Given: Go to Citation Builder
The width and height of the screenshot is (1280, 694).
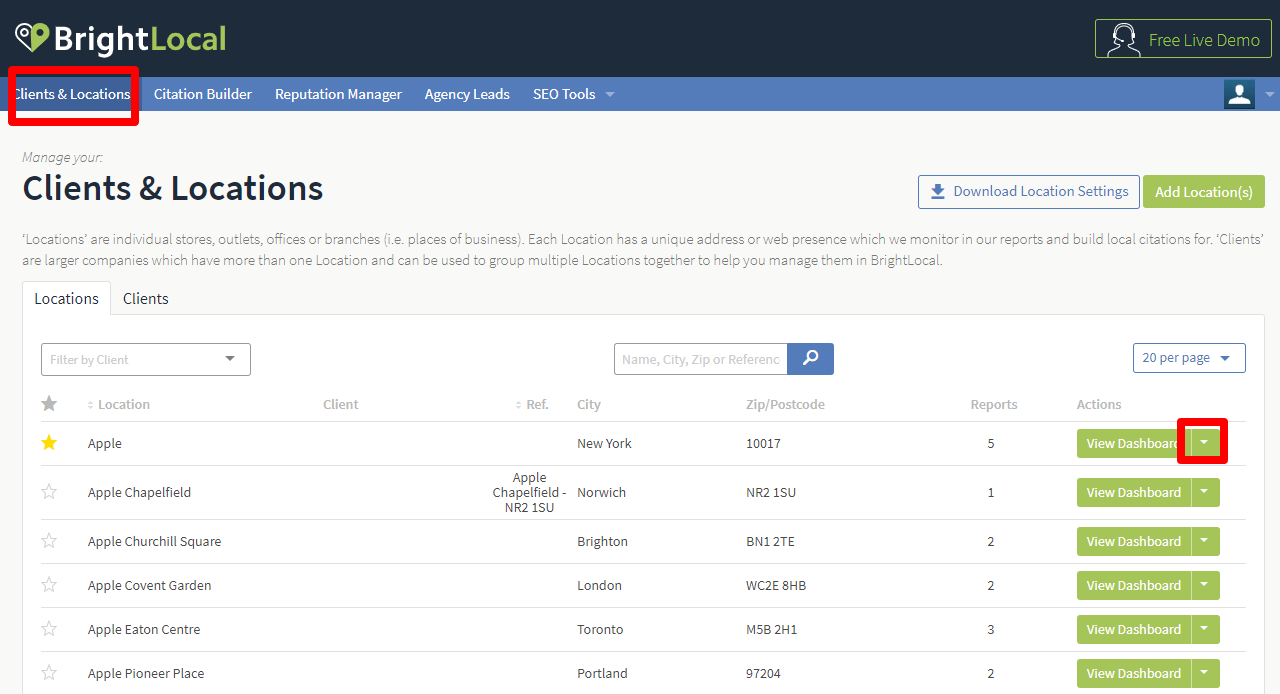Looking at the screenshot, I should coord(203,94).
